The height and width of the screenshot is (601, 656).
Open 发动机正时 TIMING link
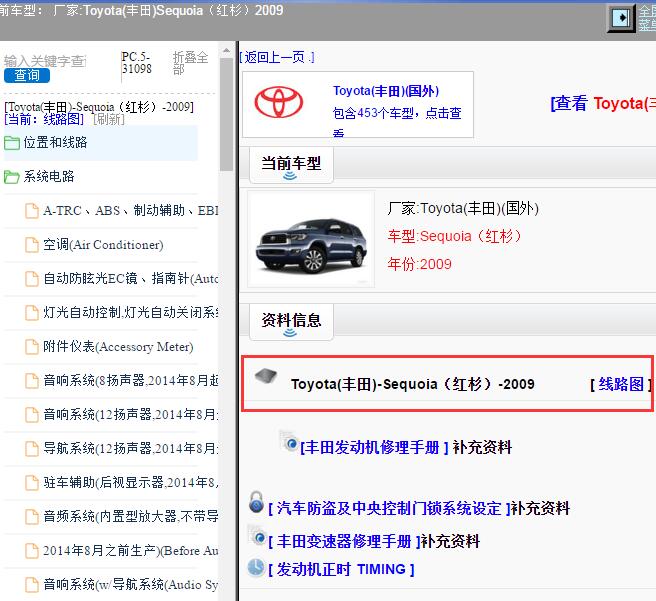pos(341,570)
